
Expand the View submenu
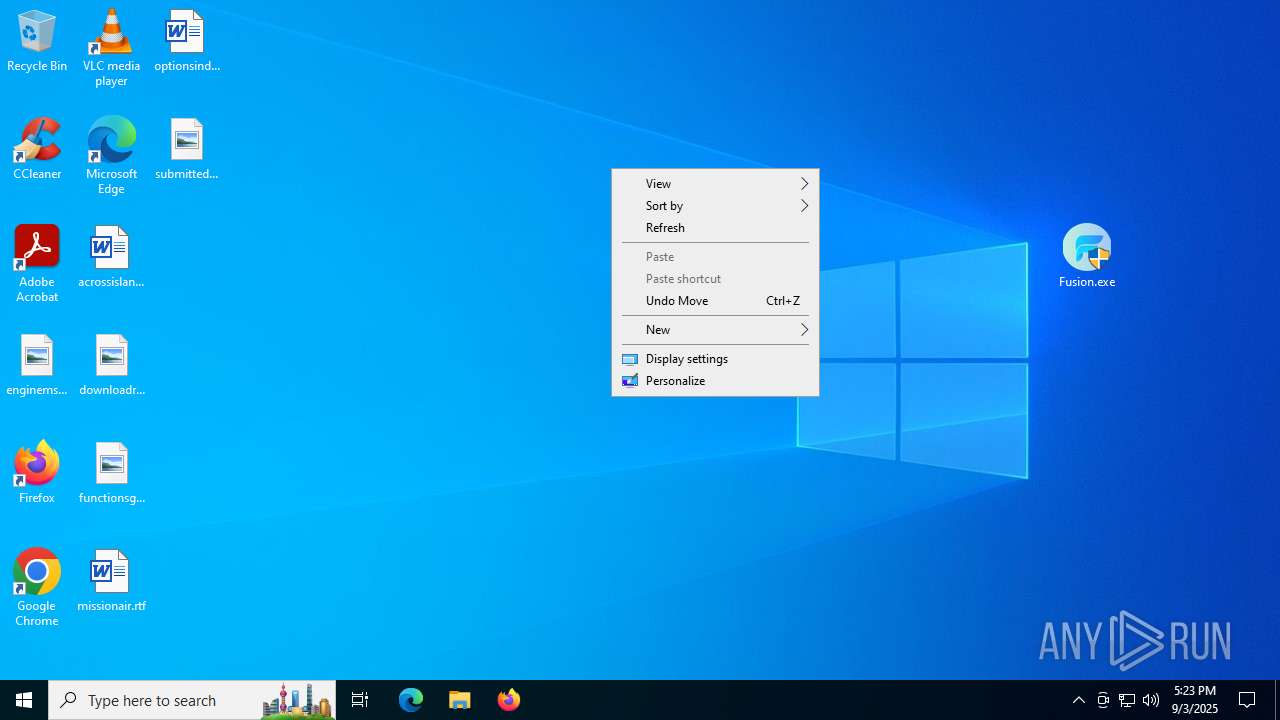715,184
